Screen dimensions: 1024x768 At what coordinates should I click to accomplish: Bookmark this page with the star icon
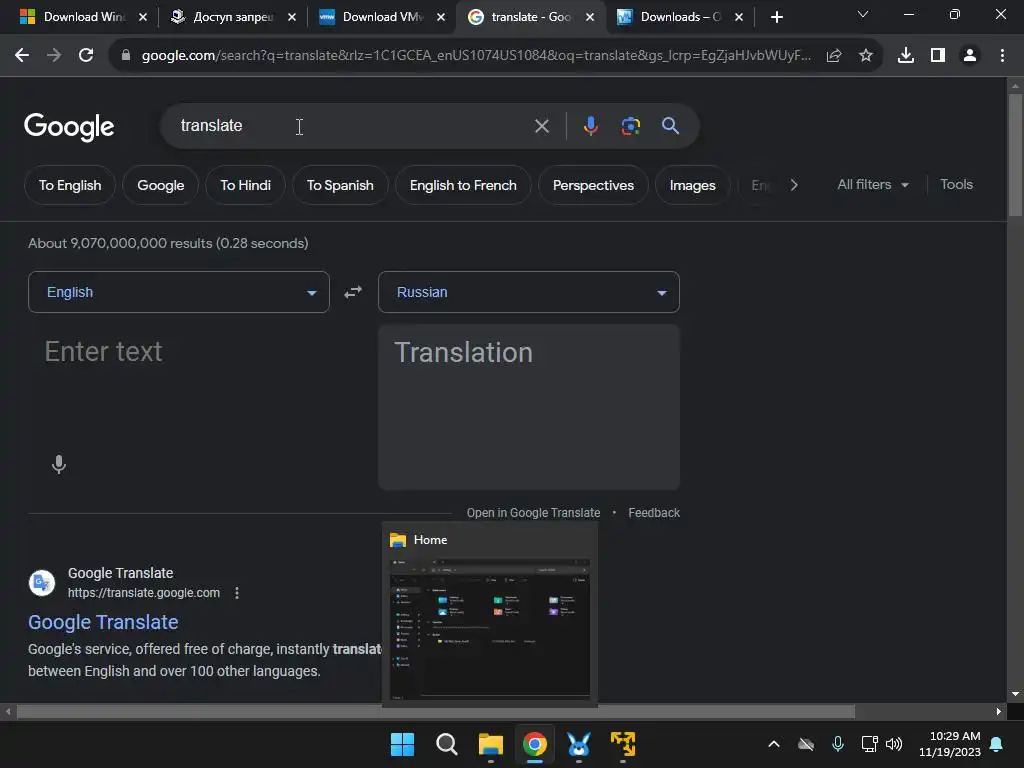point(865,56)
